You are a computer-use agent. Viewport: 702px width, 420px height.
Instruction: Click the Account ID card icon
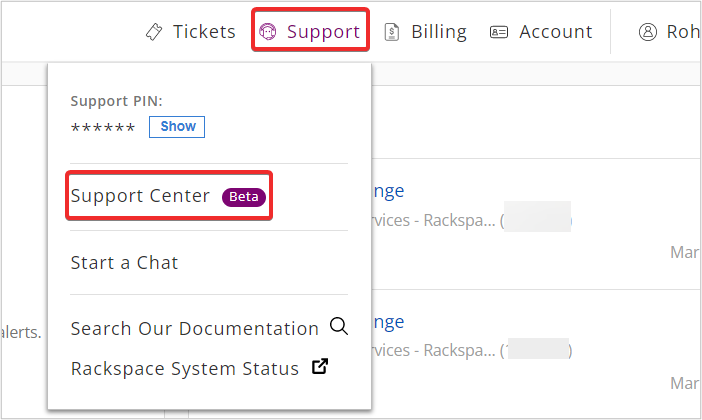coord(499,32)
